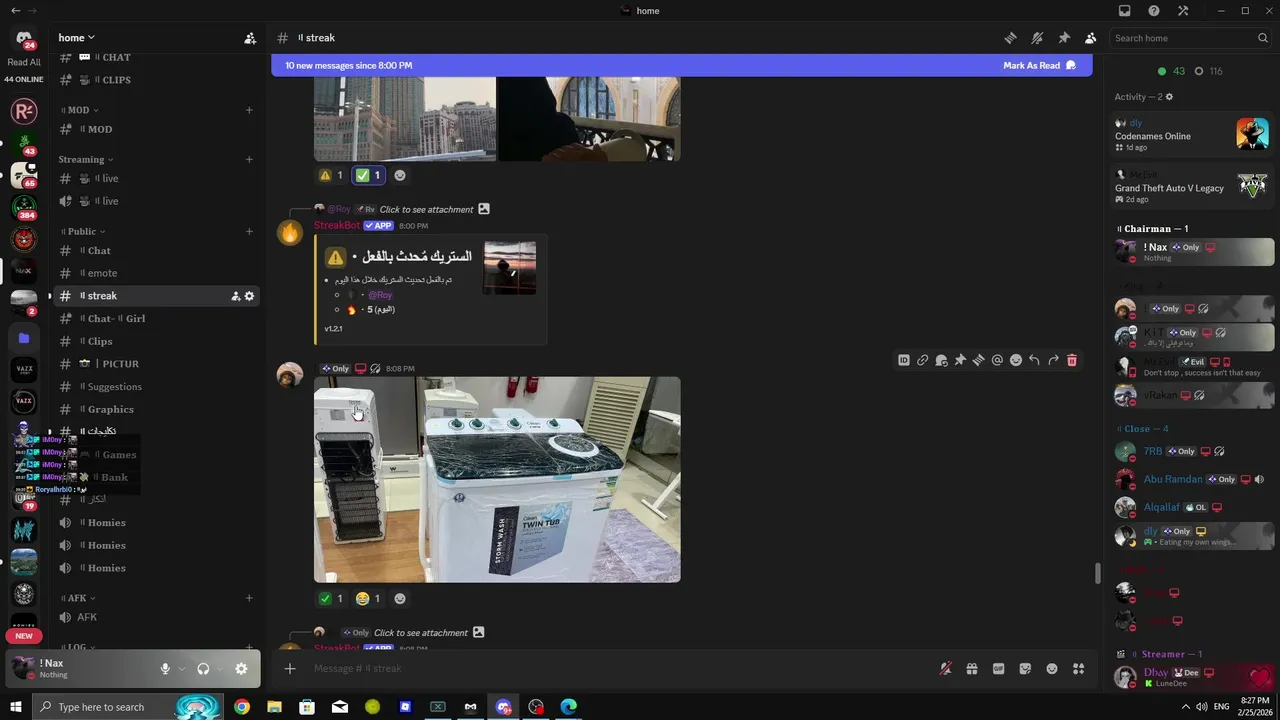This screenshot has width=1280, height=720.
Task: Toggle warning reaction on top image
Action: click(x=331, y=175)
